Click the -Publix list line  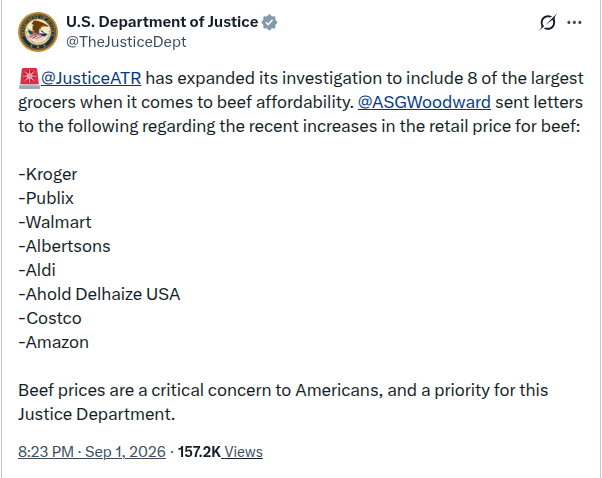tap(46, 198)
